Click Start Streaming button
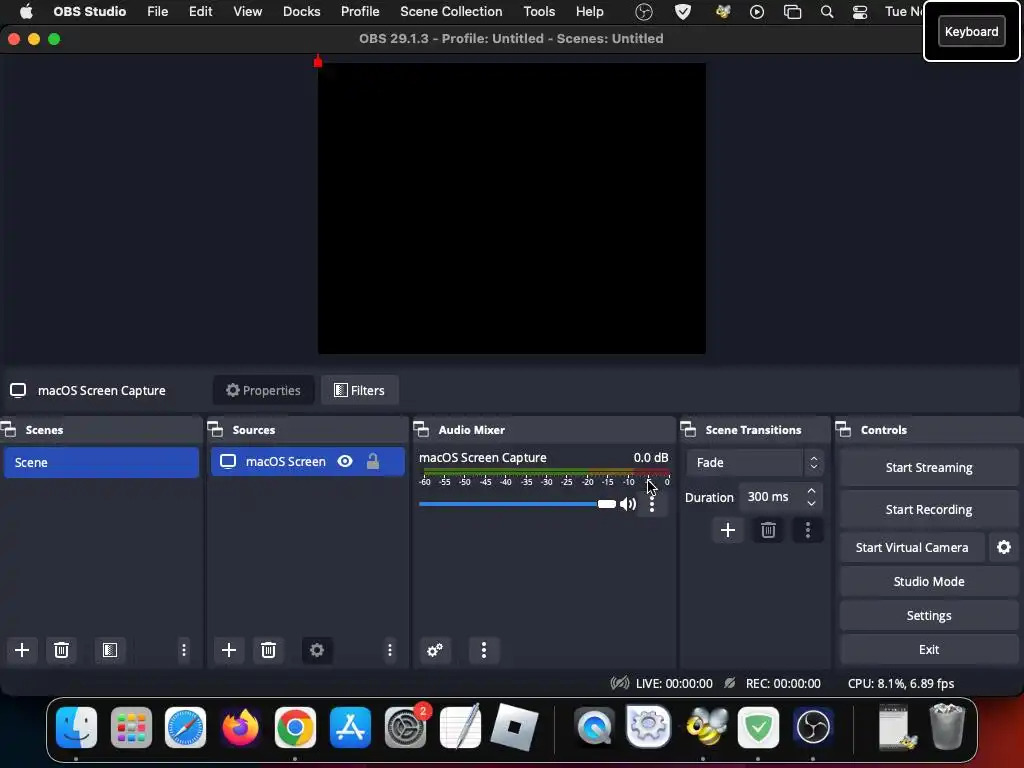 (x=929, y=468)
